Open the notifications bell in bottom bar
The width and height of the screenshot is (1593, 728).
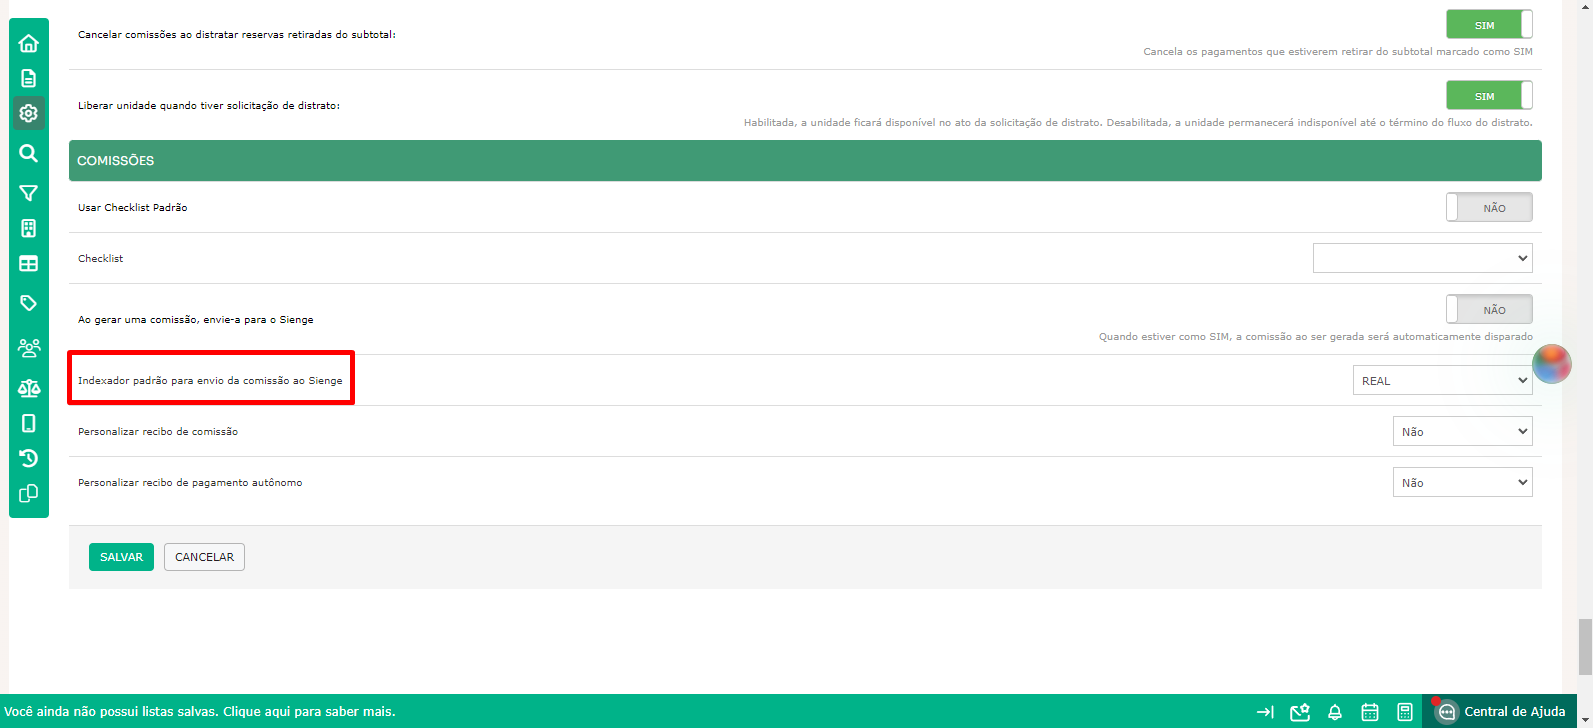[x=1335, y=712]
